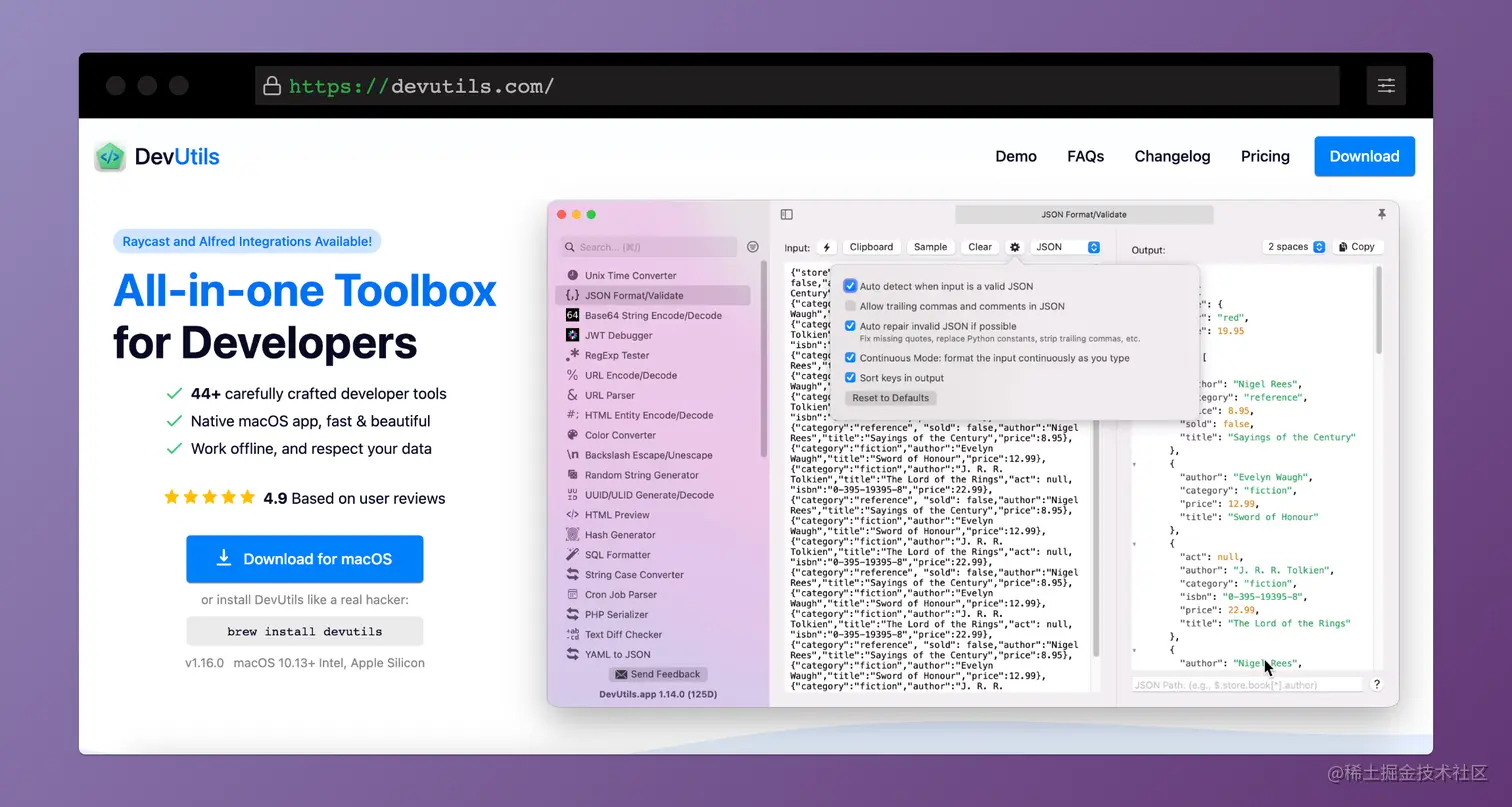Click the JSON Format/Validate title tab
This screenshot has height=807, width=1512.
point(1084,214)
